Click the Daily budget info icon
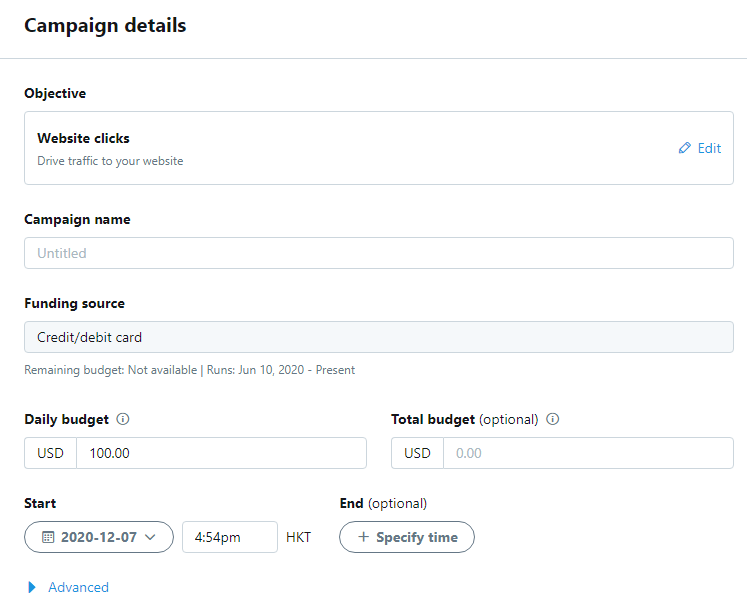 (x=122, y=419)
